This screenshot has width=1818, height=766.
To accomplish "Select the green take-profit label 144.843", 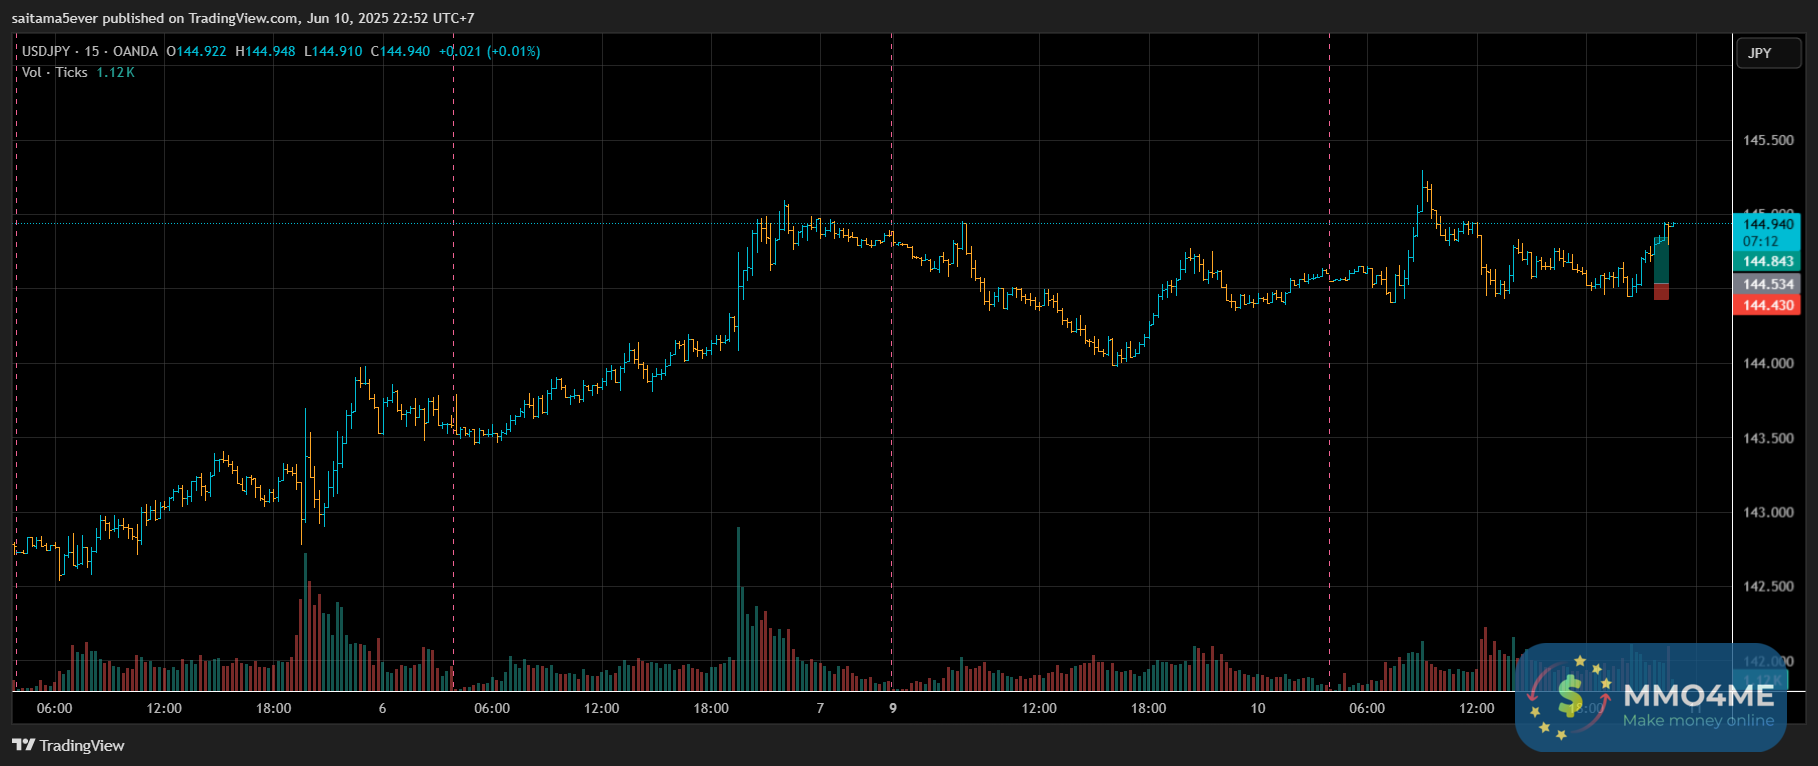I will [x=1767, y=261].
